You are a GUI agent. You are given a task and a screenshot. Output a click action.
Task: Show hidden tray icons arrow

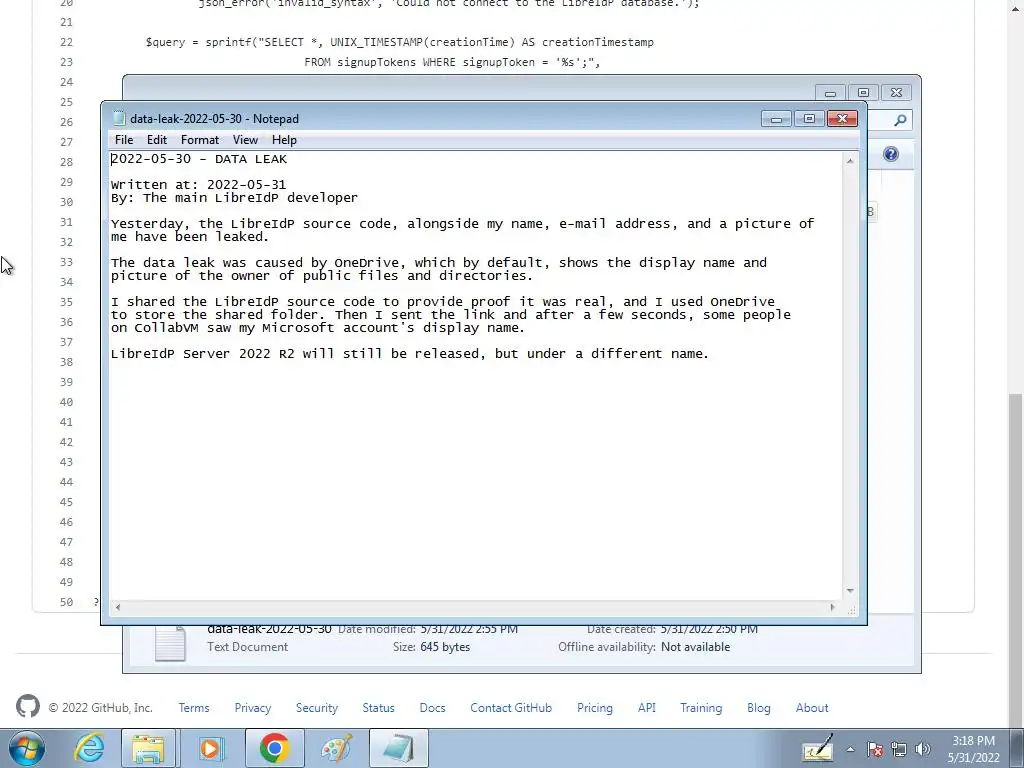[x=850, y=749]
